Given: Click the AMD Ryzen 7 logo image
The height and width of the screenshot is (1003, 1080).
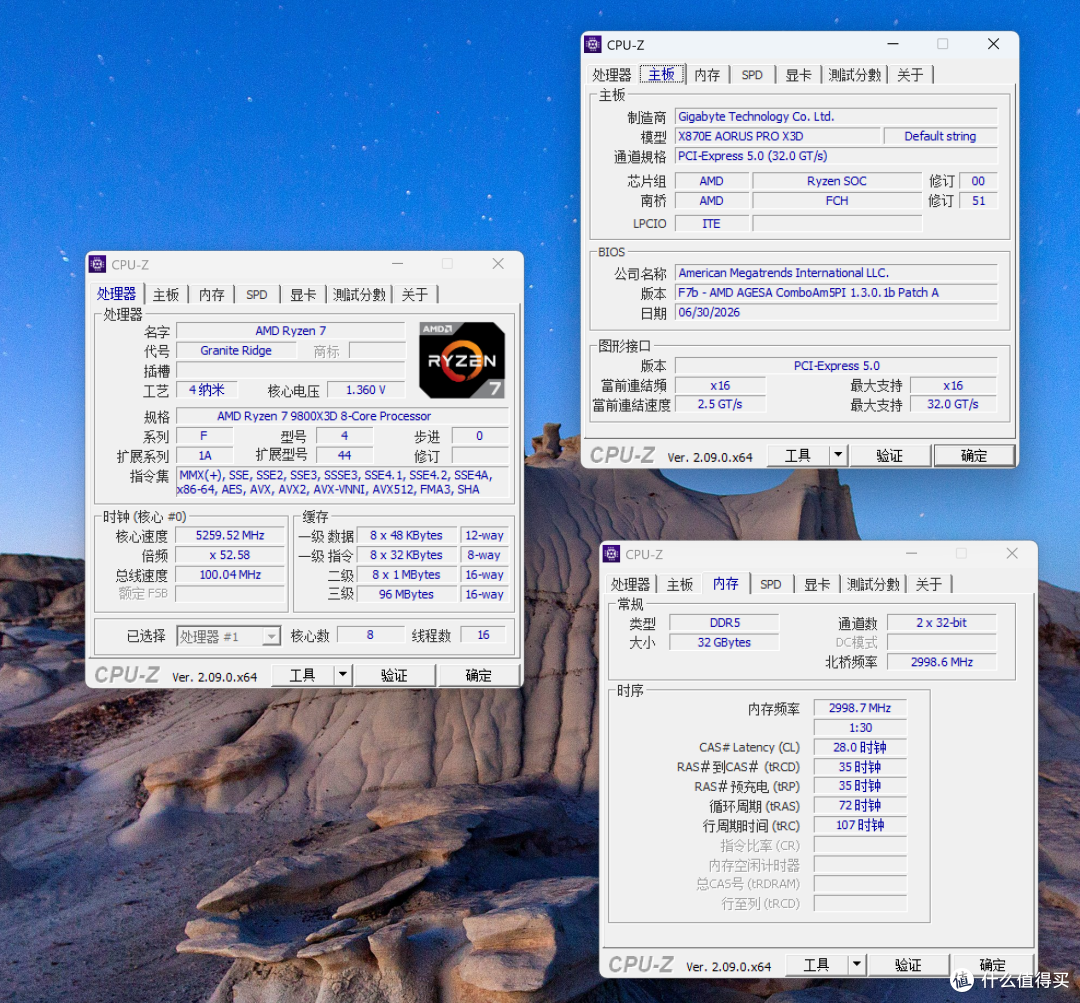Looking at the screenshot, I should click(462, 360).
